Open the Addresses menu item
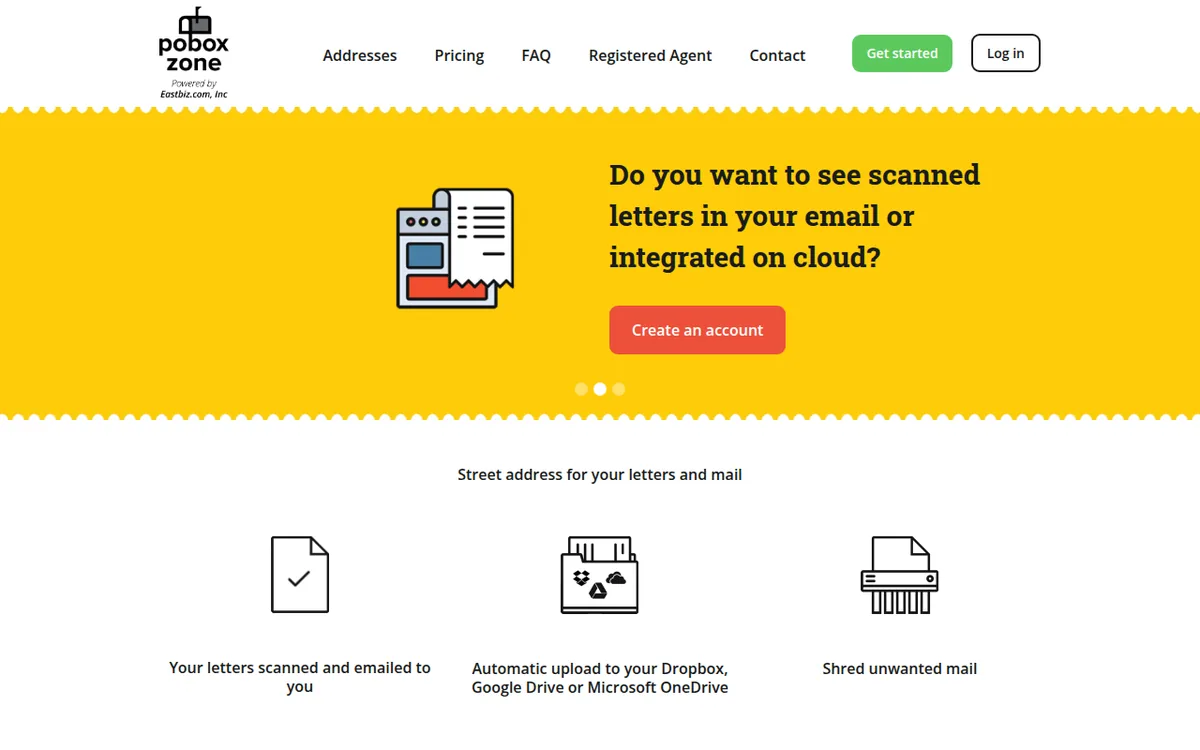This screenshot has height=750, width=1200. point(360,55)
